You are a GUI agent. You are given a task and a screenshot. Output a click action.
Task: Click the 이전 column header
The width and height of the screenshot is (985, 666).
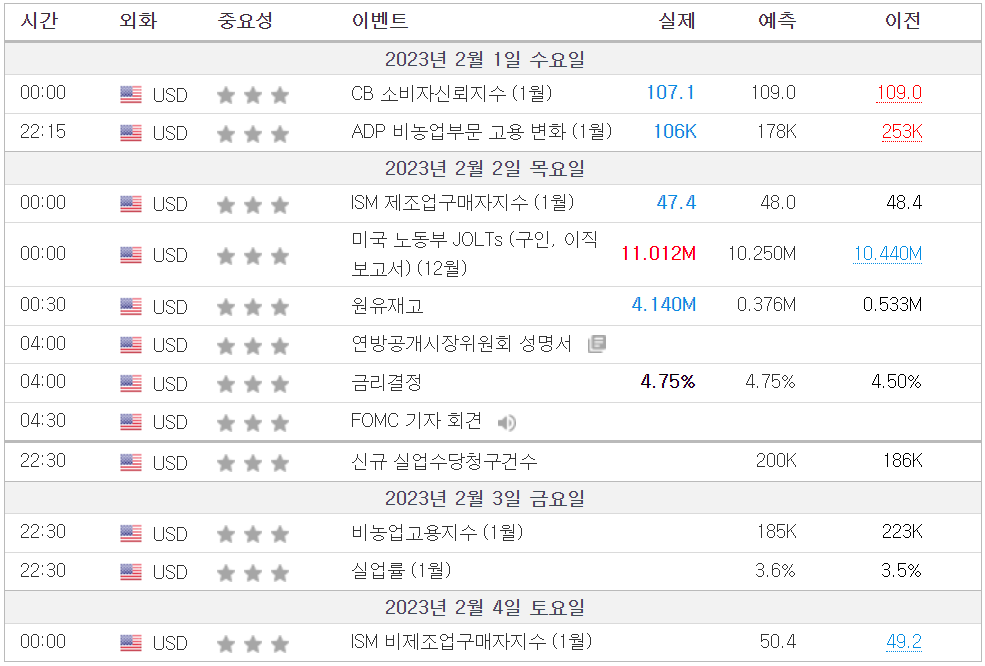tap(903, 21)
